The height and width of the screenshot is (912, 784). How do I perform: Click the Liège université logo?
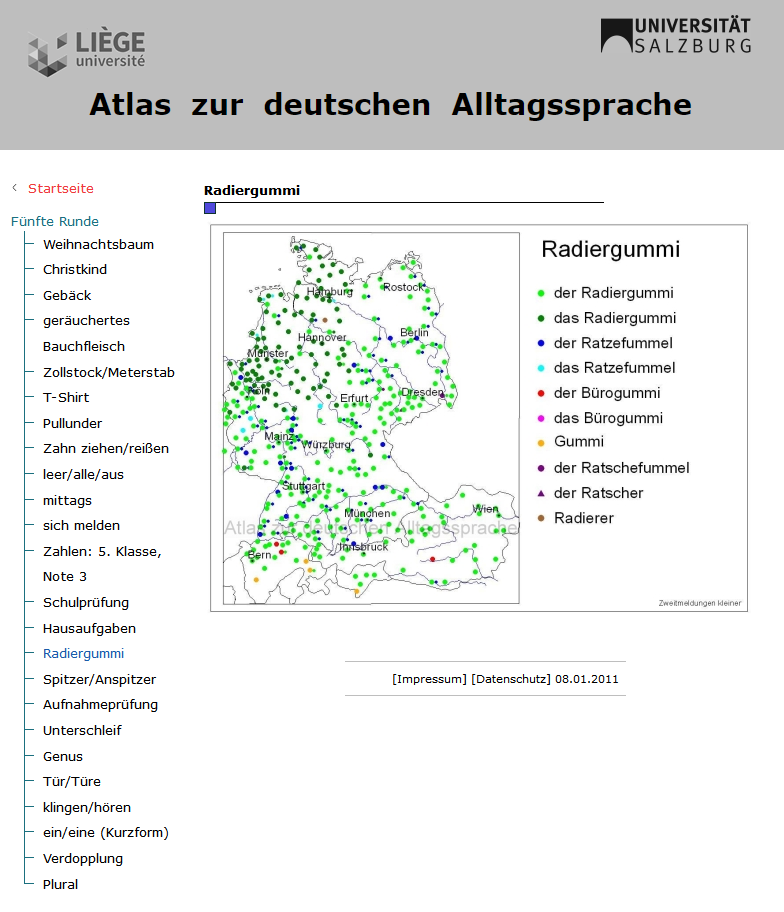[x=87, y=51]
